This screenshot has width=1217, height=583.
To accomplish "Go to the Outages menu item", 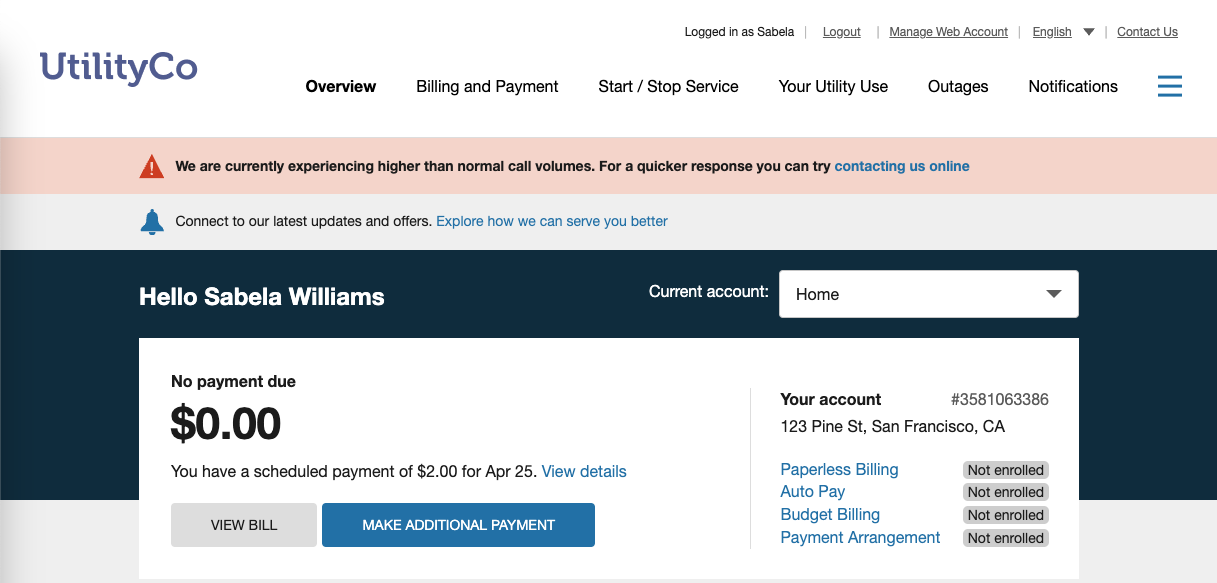I will coord(958,86).
